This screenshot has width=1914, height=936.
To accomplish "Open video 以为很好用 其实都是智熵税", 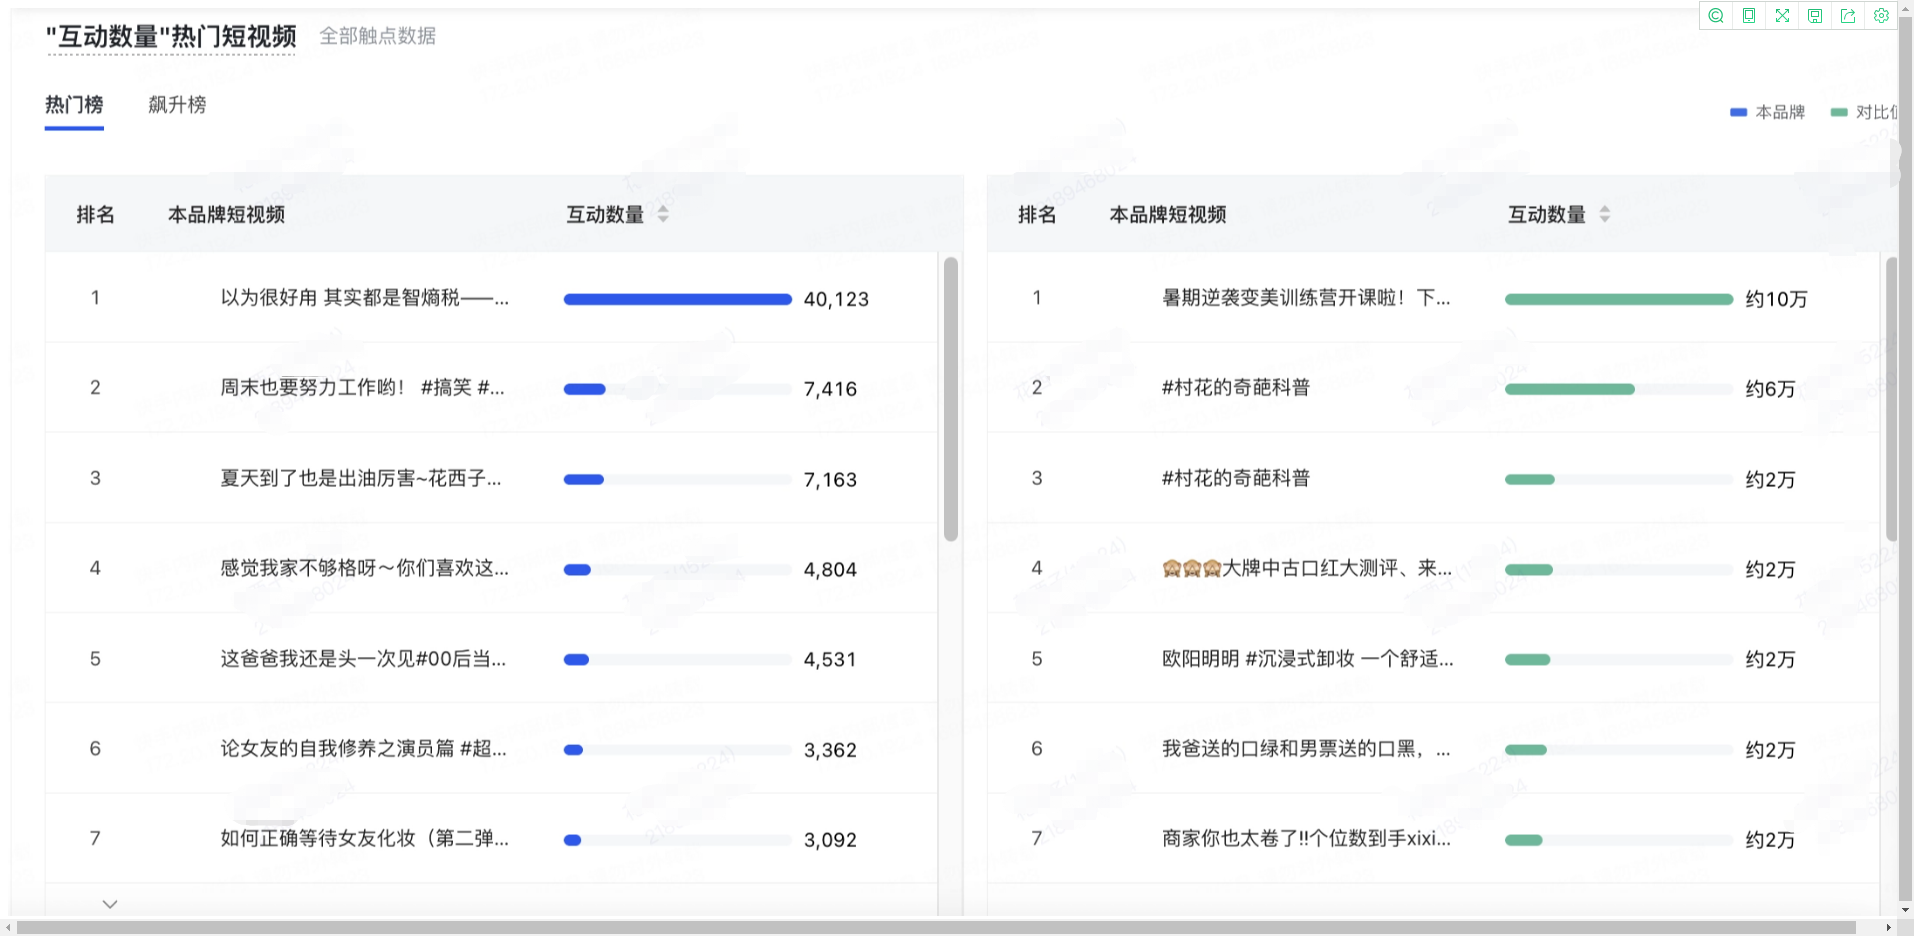I will click(365, 298).
